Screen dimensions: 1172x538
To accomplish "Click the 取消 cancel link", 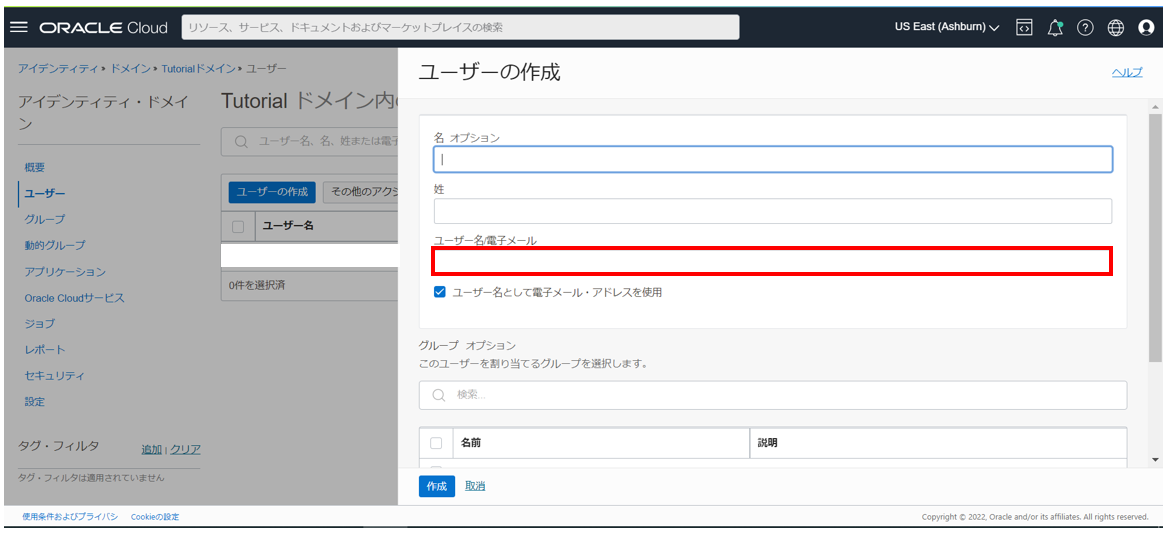I will click(x=475, y=486).
